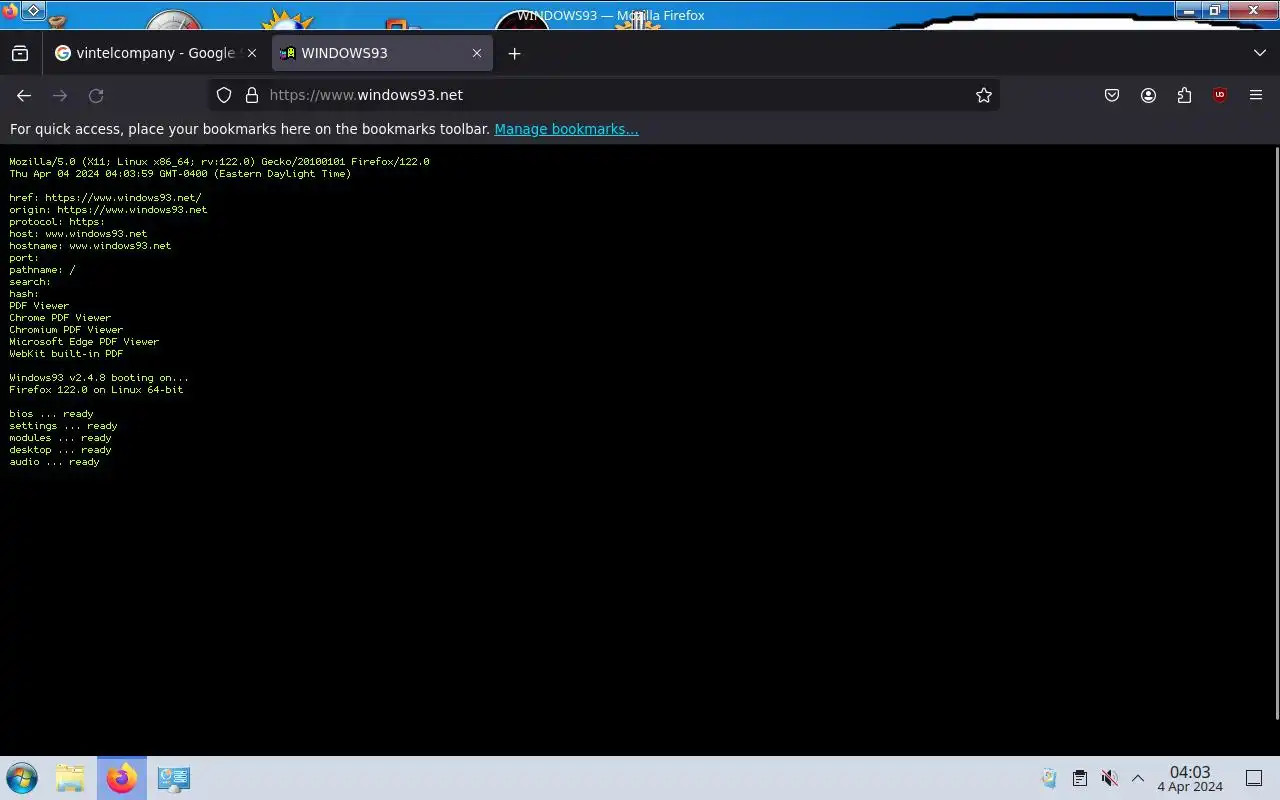Reload the current page
1280x800 pixels.
coord(96,95)
